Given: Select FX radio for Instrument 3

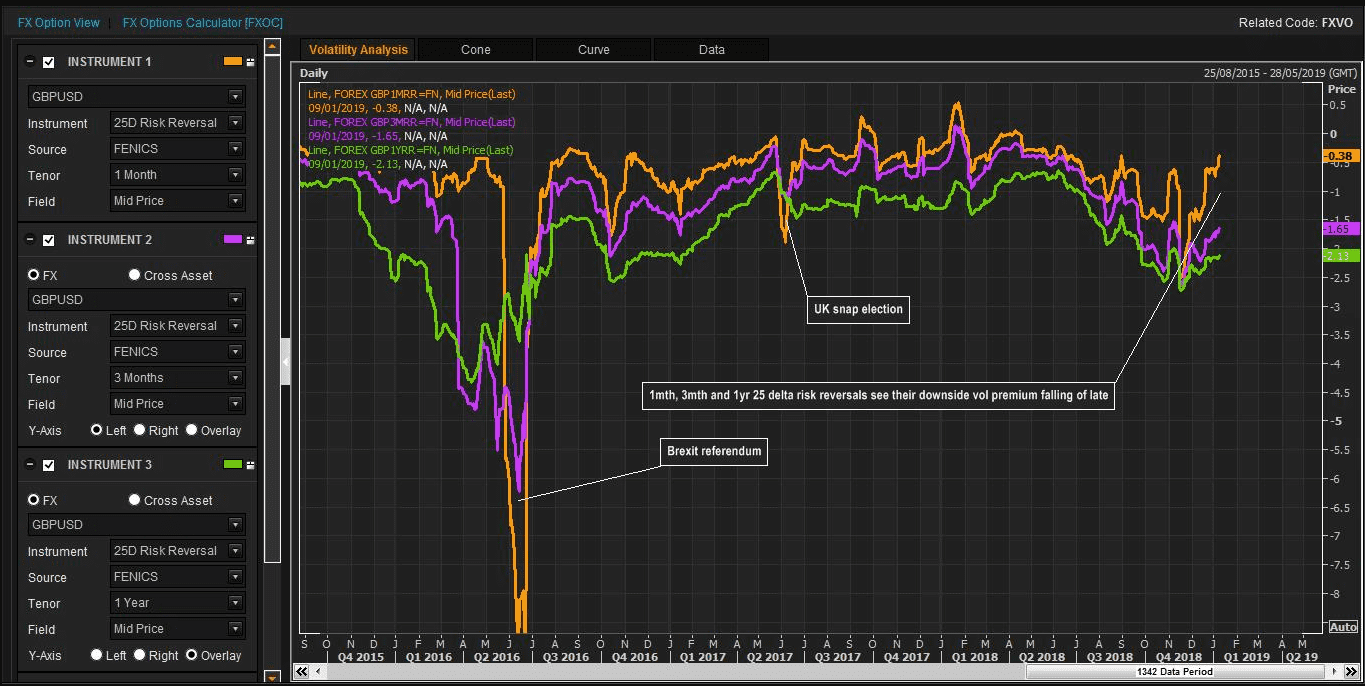Looking at the screenshot, I should point(34,500).
